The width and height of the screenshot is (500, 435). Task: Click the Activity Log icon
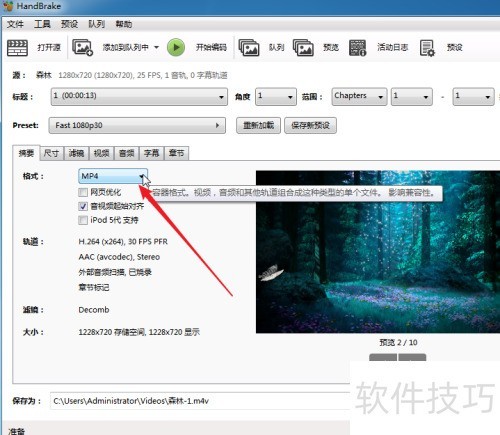[357, 48]
